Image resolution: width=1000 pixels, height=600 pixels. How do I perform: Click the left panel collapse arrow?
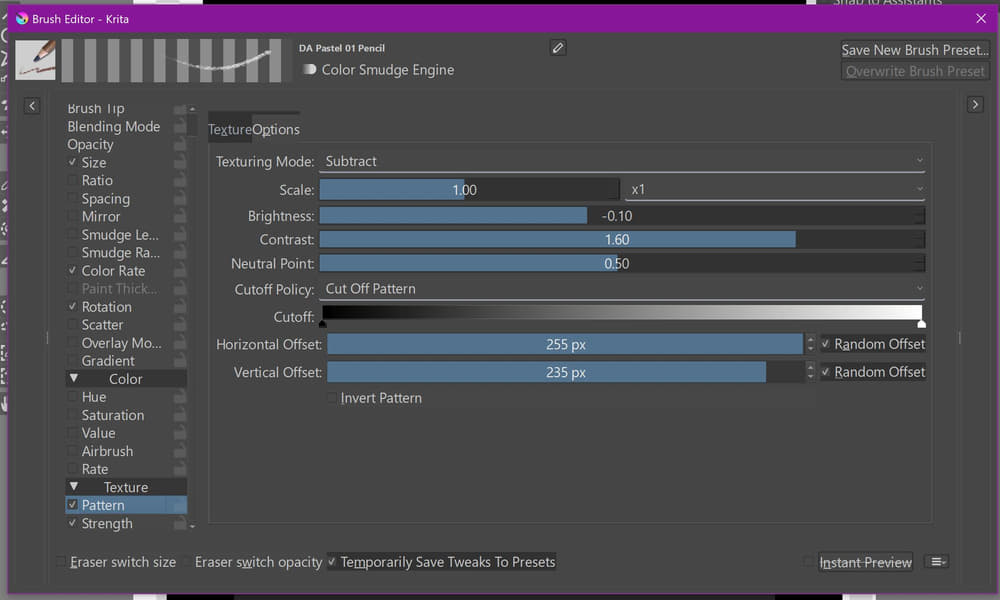(x=32, y=105)
